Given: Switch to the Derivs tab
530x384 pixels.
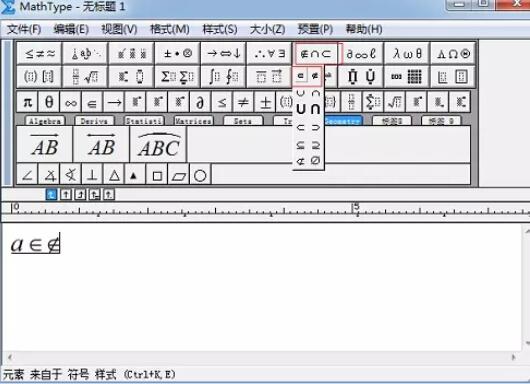Looking at the screenshot, I should (x=94, y=121).
